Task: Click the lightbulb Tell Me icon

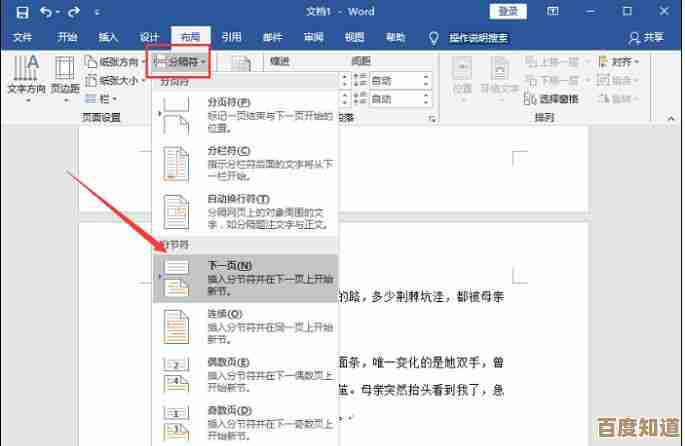Action: (433, 38)
